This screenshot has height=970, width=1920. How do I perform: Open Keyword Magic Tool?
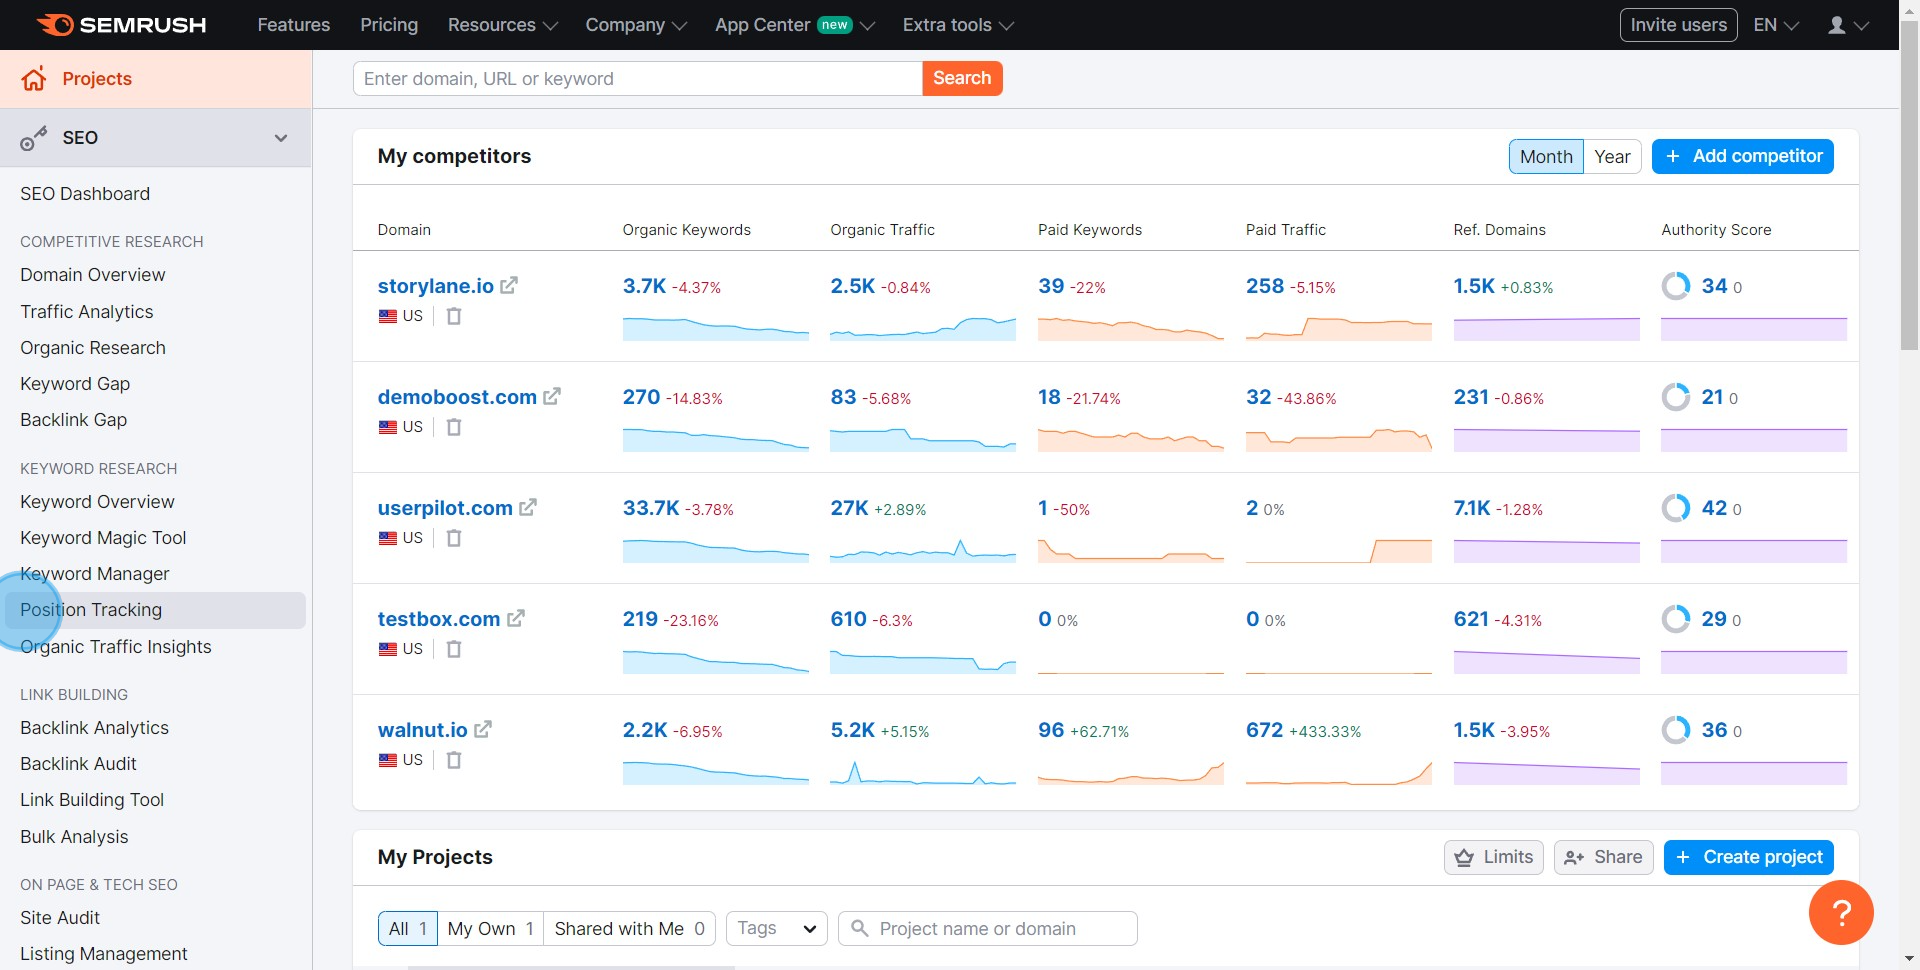click(x=103, y=538)
